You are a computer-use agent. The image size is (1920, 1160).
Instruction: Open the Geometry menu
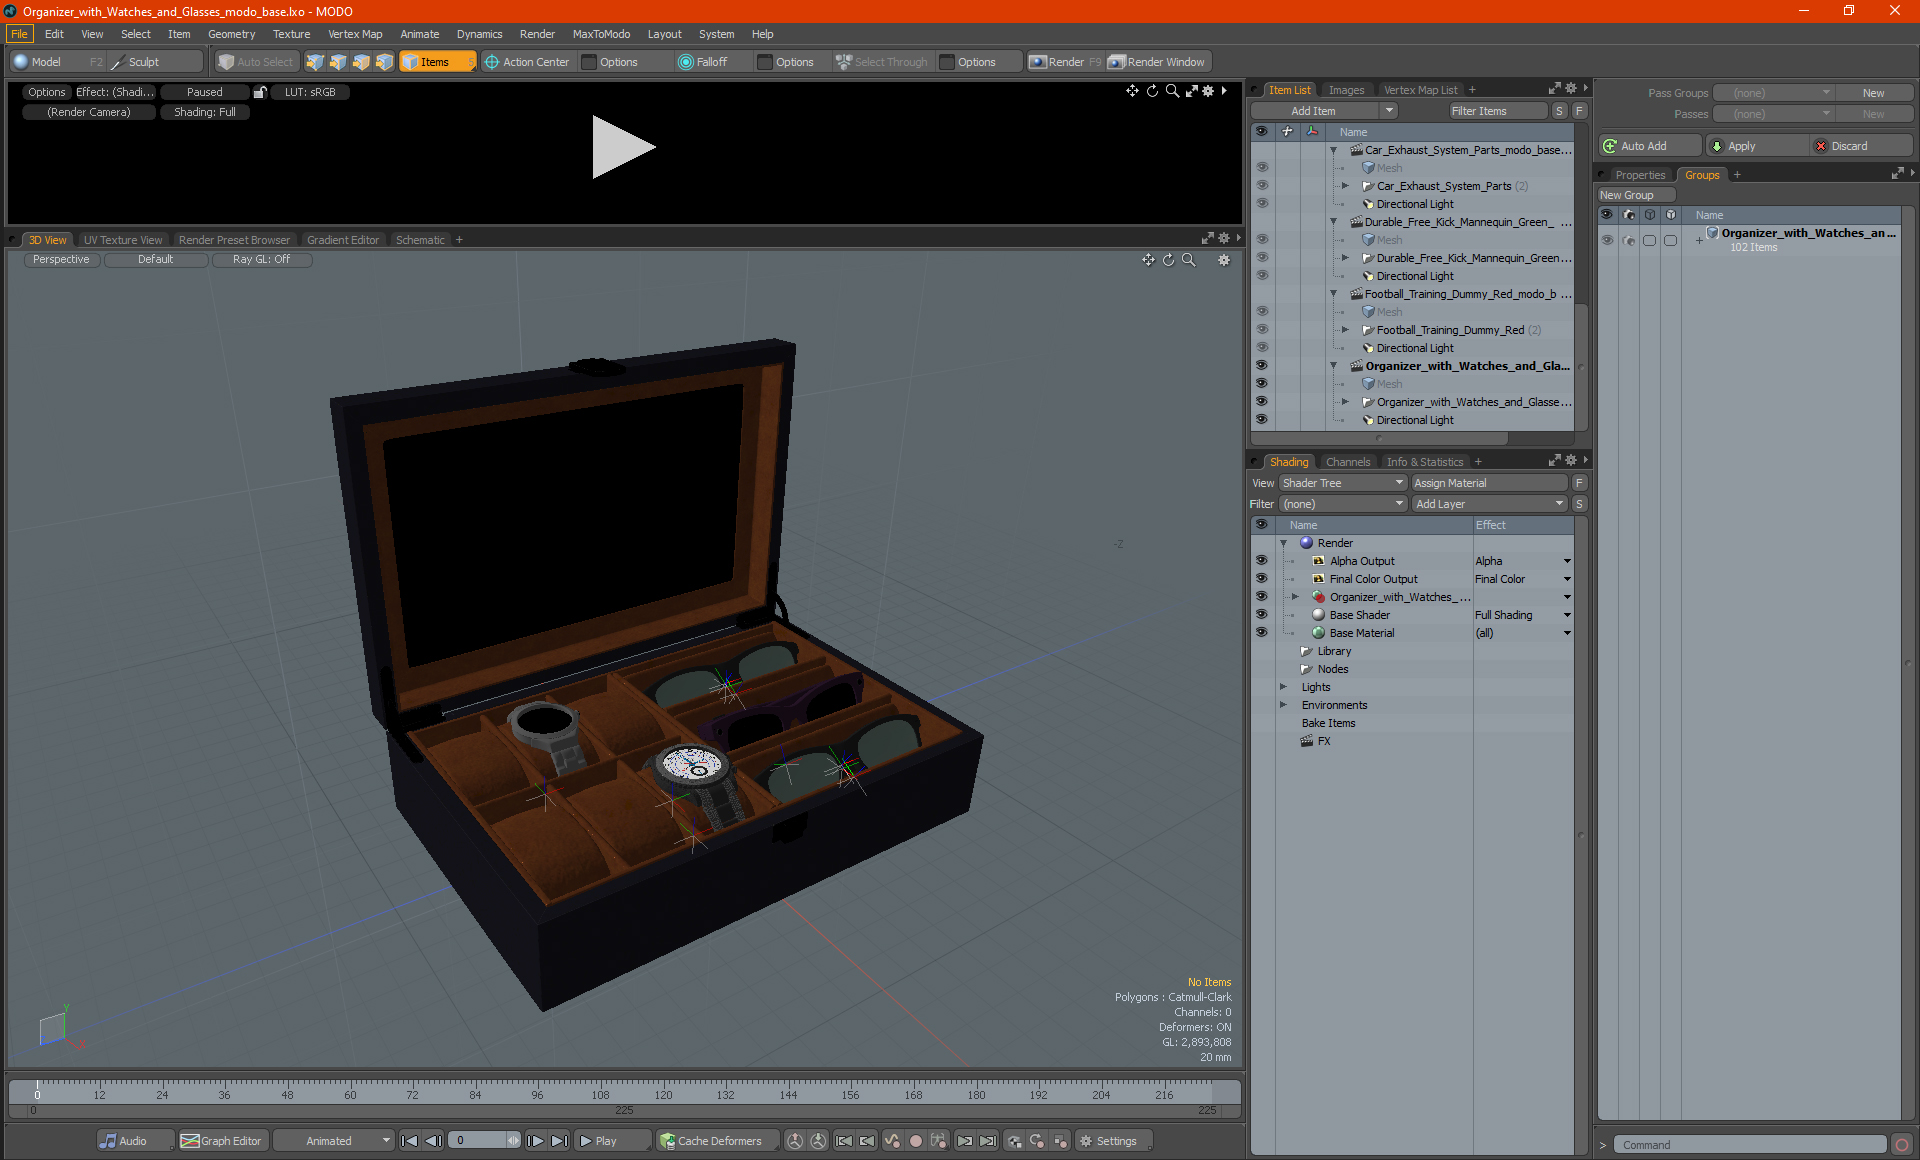(231, 34)
